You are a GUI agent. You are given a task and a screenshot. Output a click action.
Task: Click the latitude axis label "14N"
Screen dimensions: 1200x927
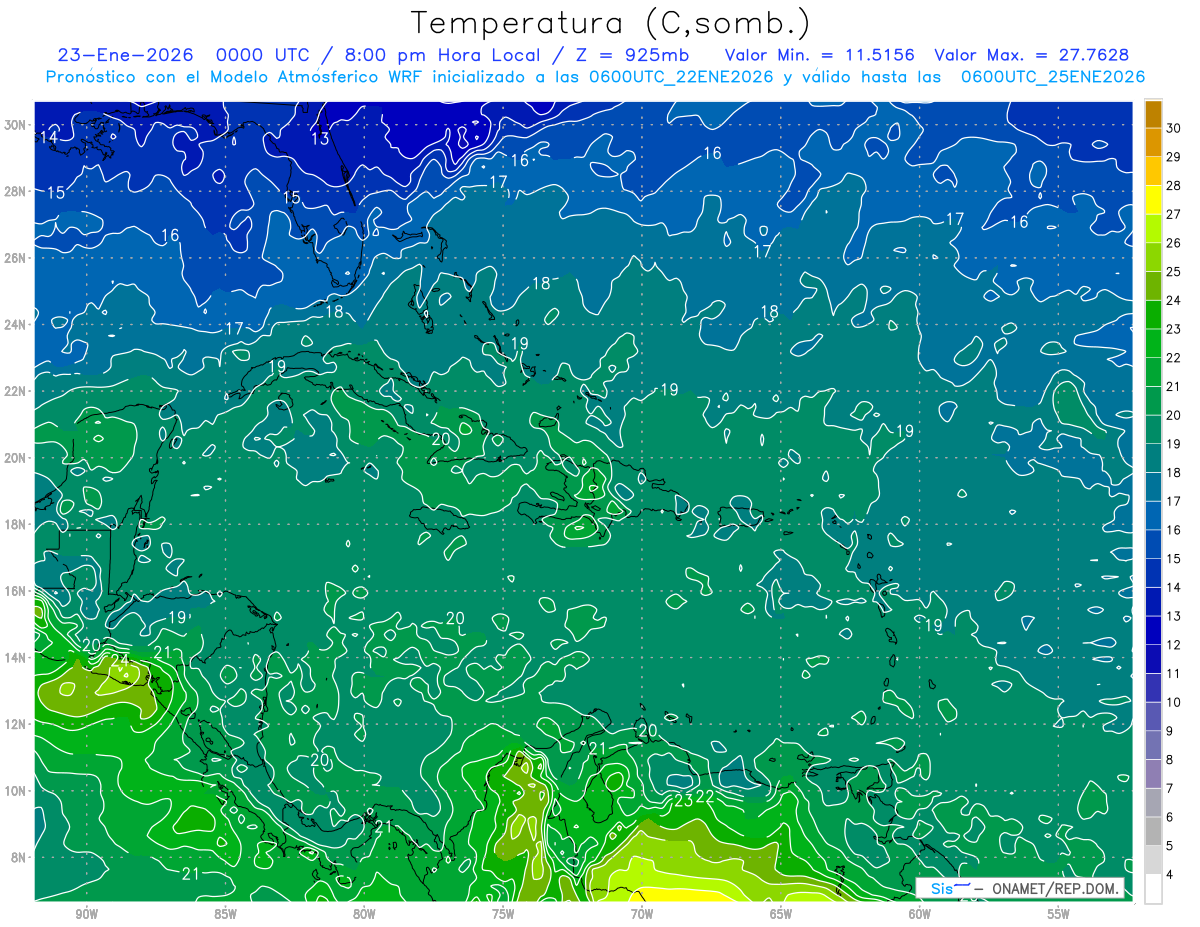tap(17, 657)
